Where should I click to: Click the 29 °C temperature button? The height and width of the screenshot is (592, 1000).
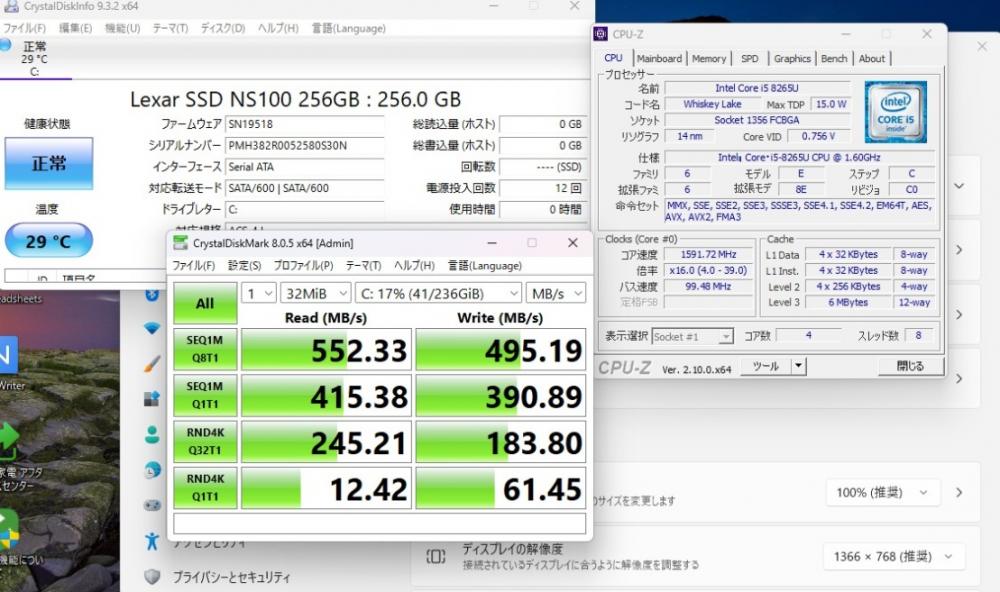click(x=48, y=240)
